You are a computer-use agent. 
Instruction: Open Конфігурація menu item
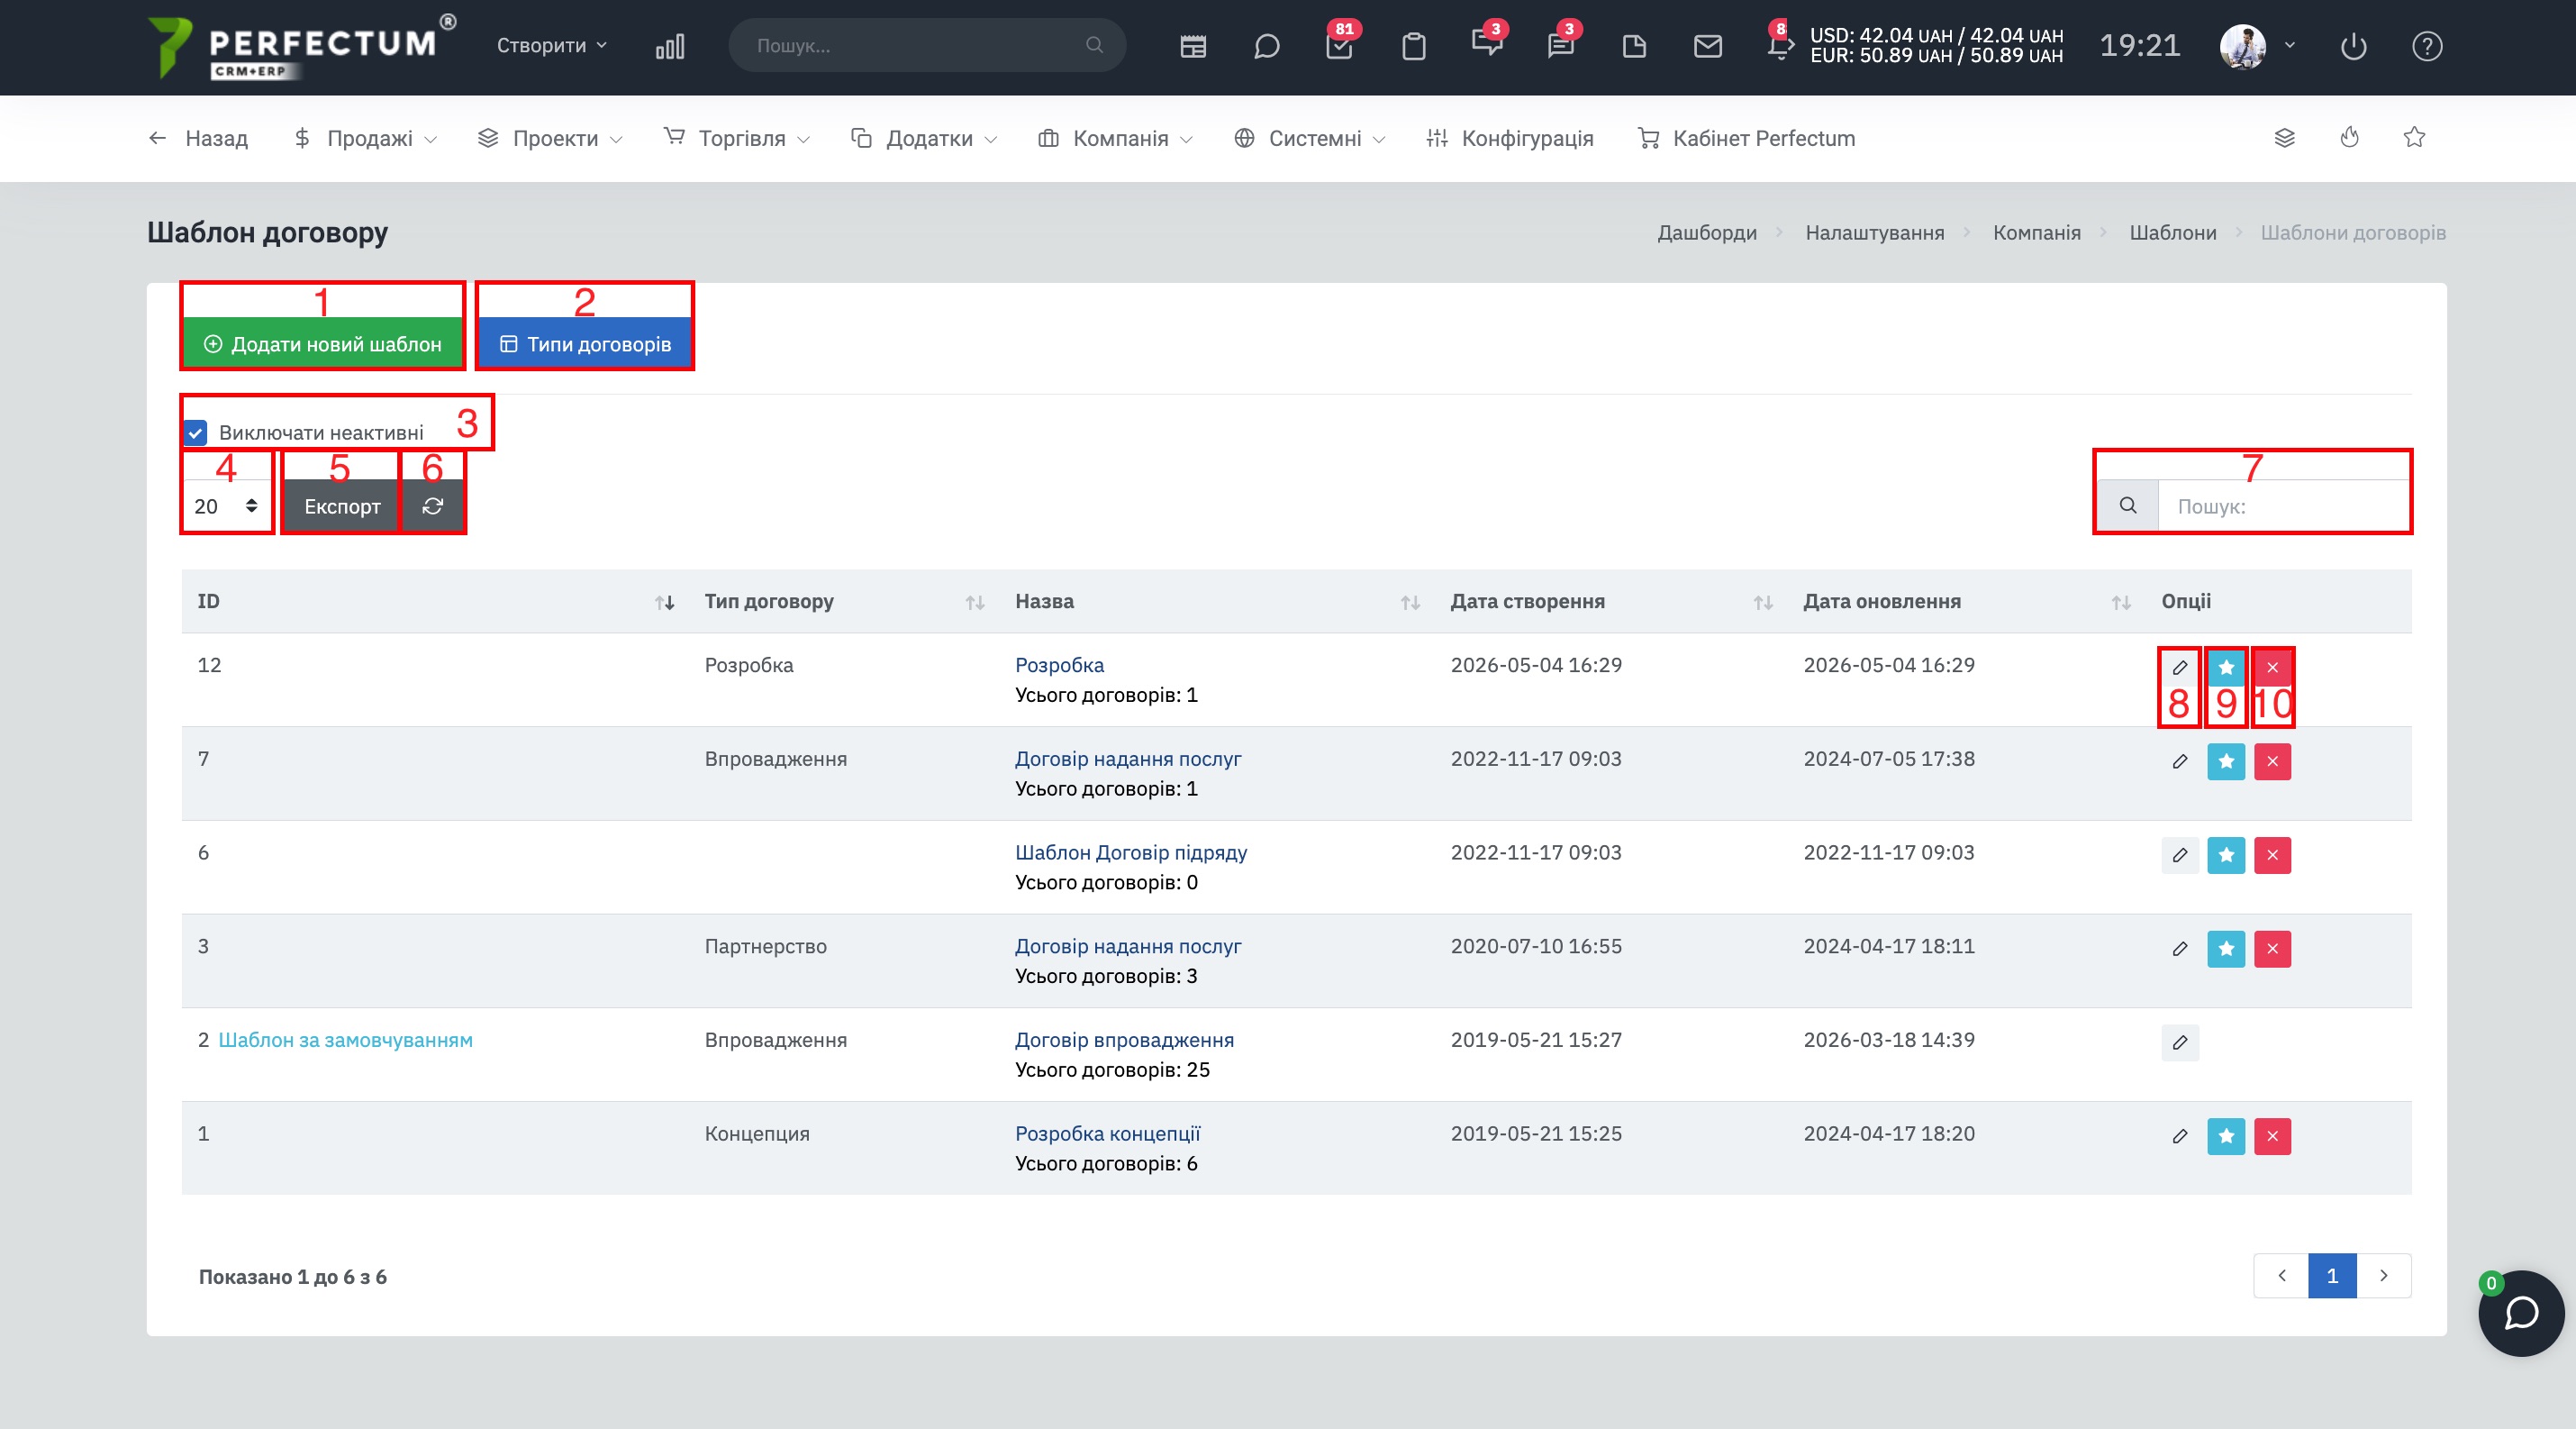point(1510,138)
